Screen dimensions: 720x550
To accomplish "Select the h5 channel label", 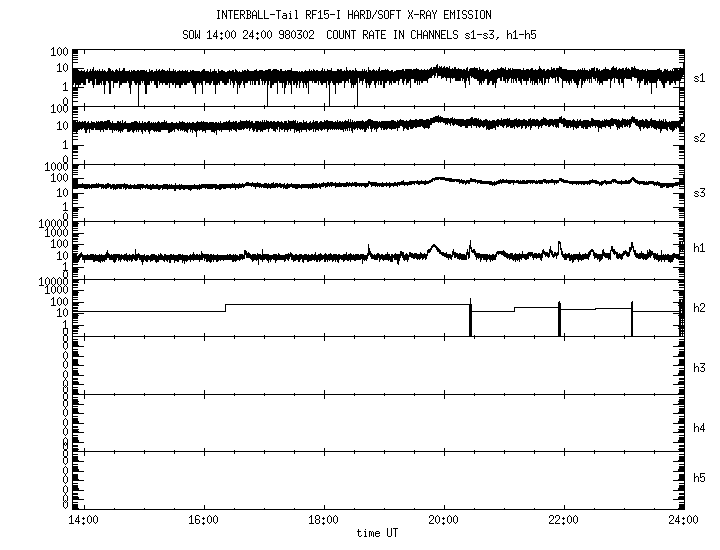I will tap(699, 479).
